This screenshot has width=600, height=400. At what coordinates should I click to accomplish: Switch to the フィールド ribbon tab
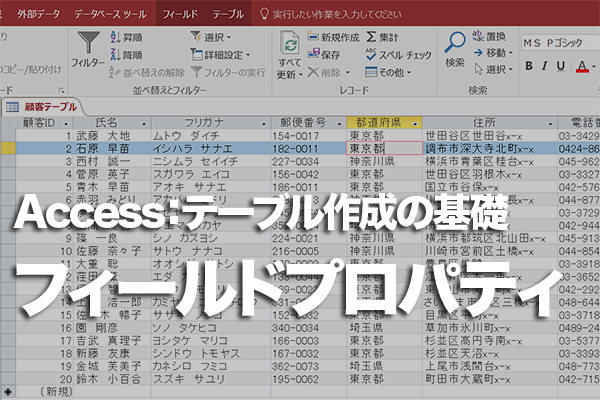(x=180, y=14)
